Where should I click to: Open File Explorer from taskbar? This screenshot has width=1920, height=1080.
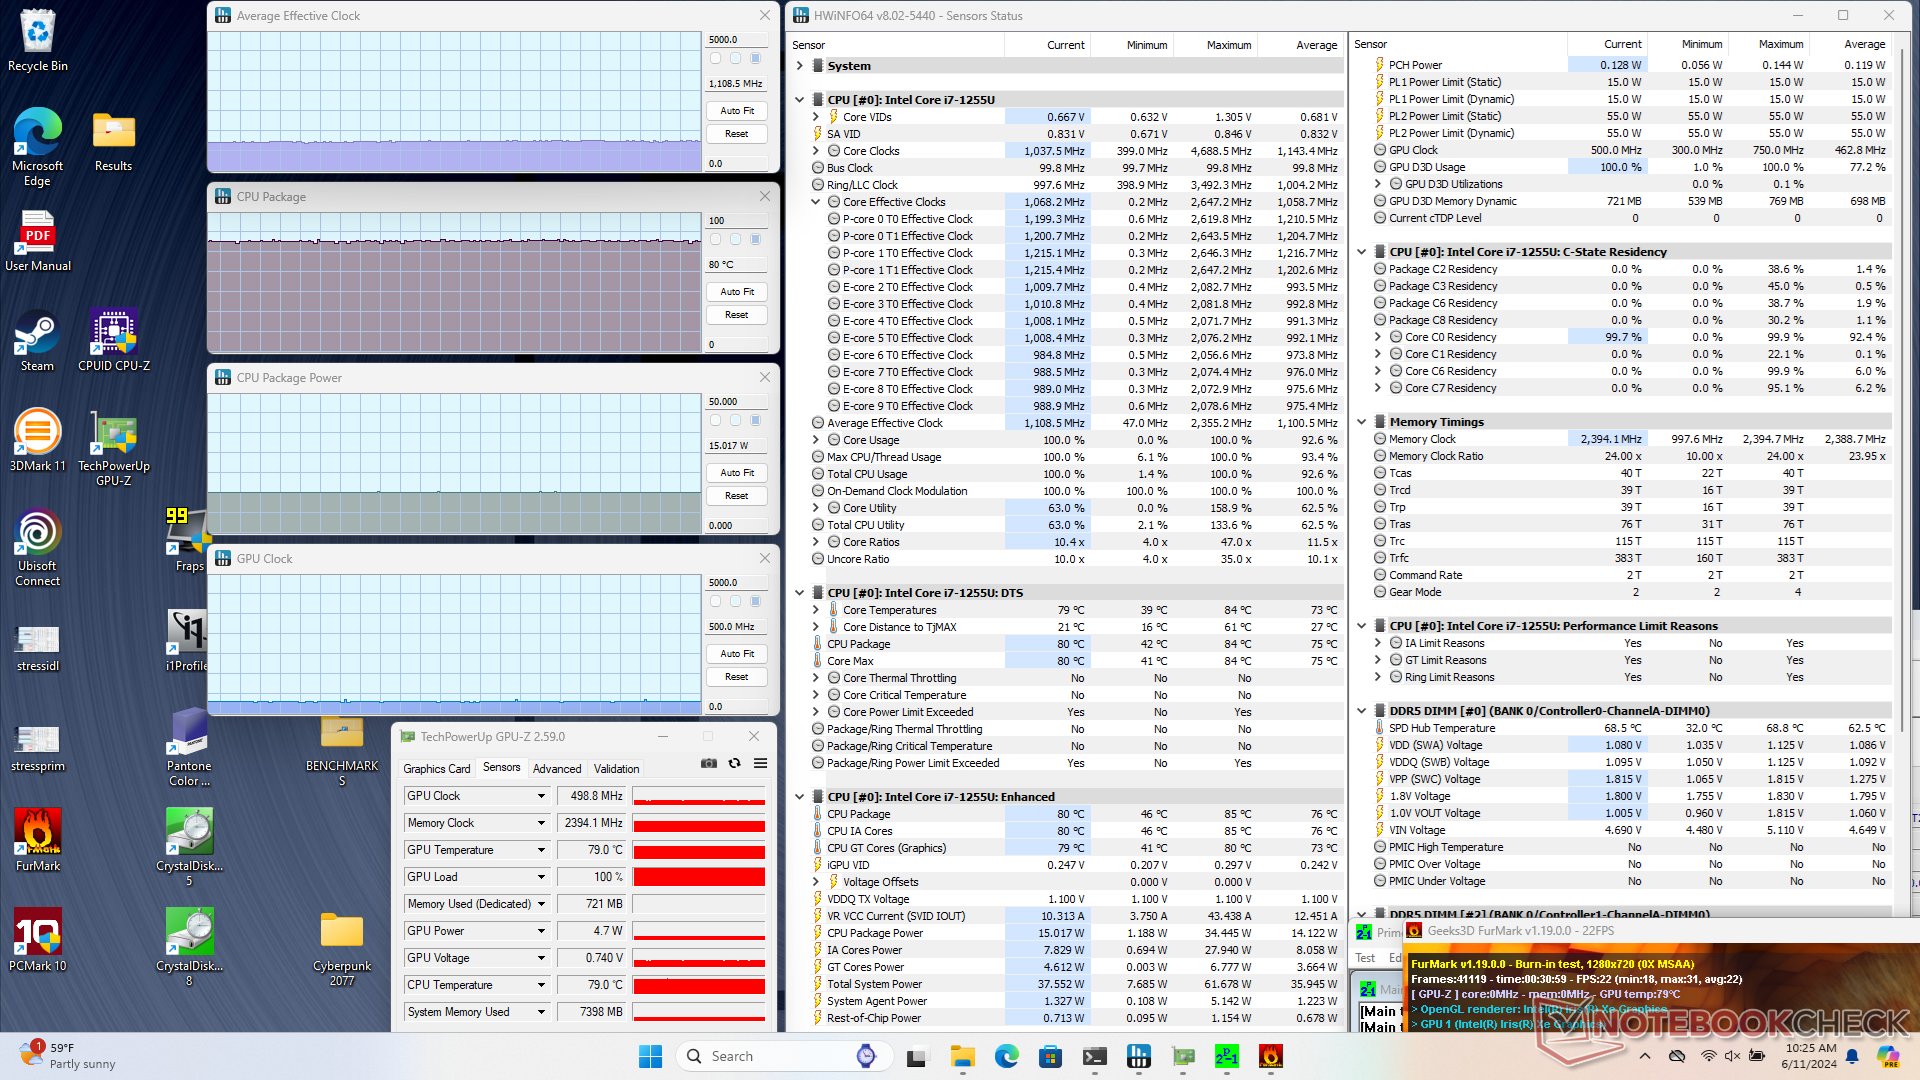(x=962, y=1056)
